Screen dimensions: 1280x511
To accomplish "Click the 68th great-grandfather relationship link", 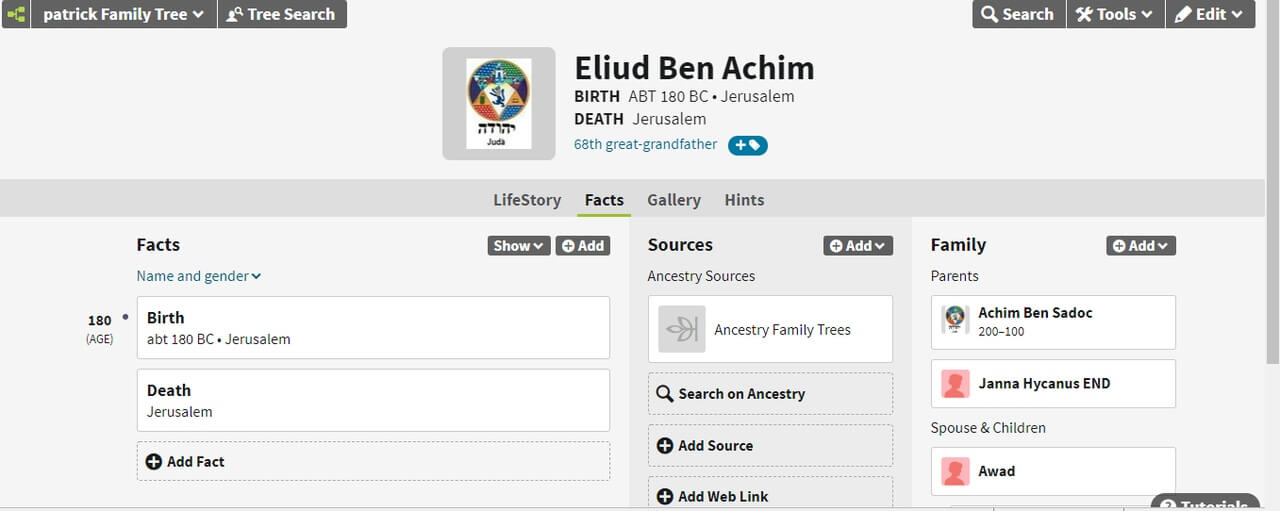I will point(645,144).
